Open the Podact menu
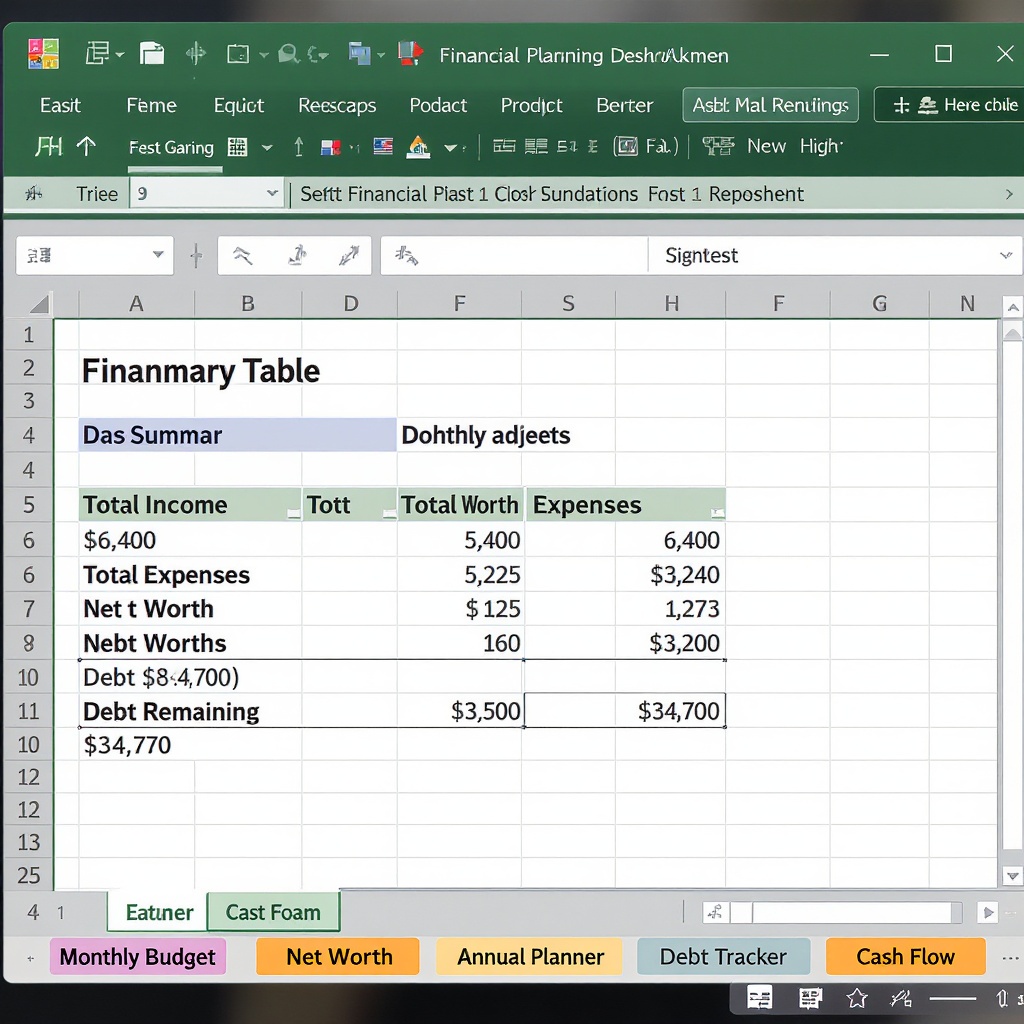The image size is (1024, 1024). coord(438,105)
